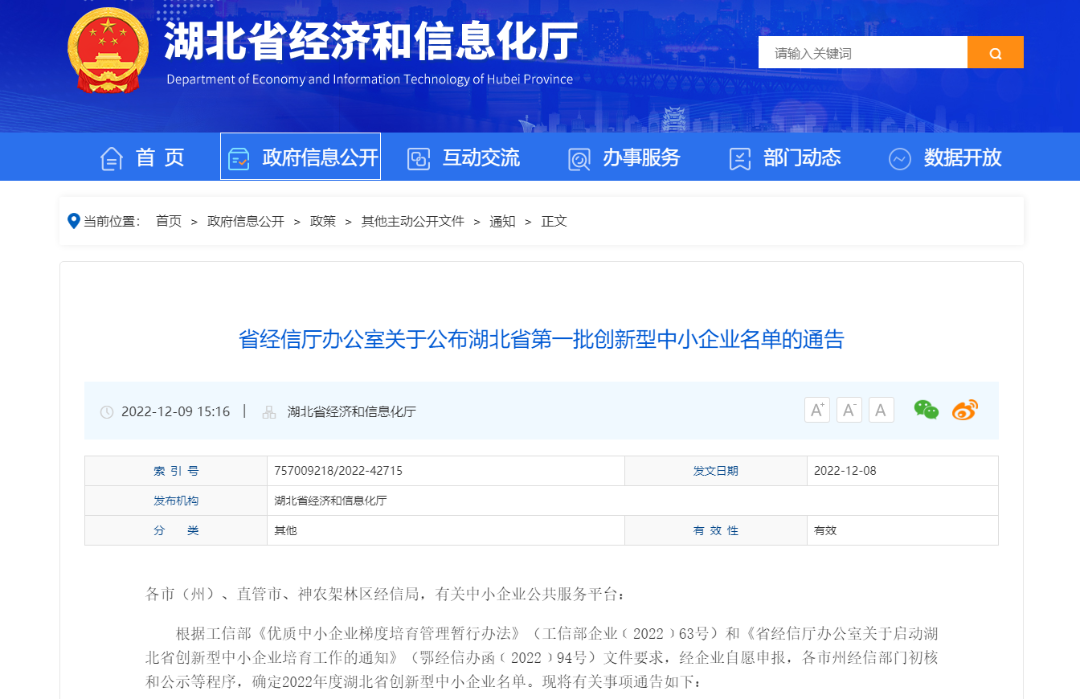Open 互动交流 navigation menu
The image size is (1080, 699).
point(464,158)
